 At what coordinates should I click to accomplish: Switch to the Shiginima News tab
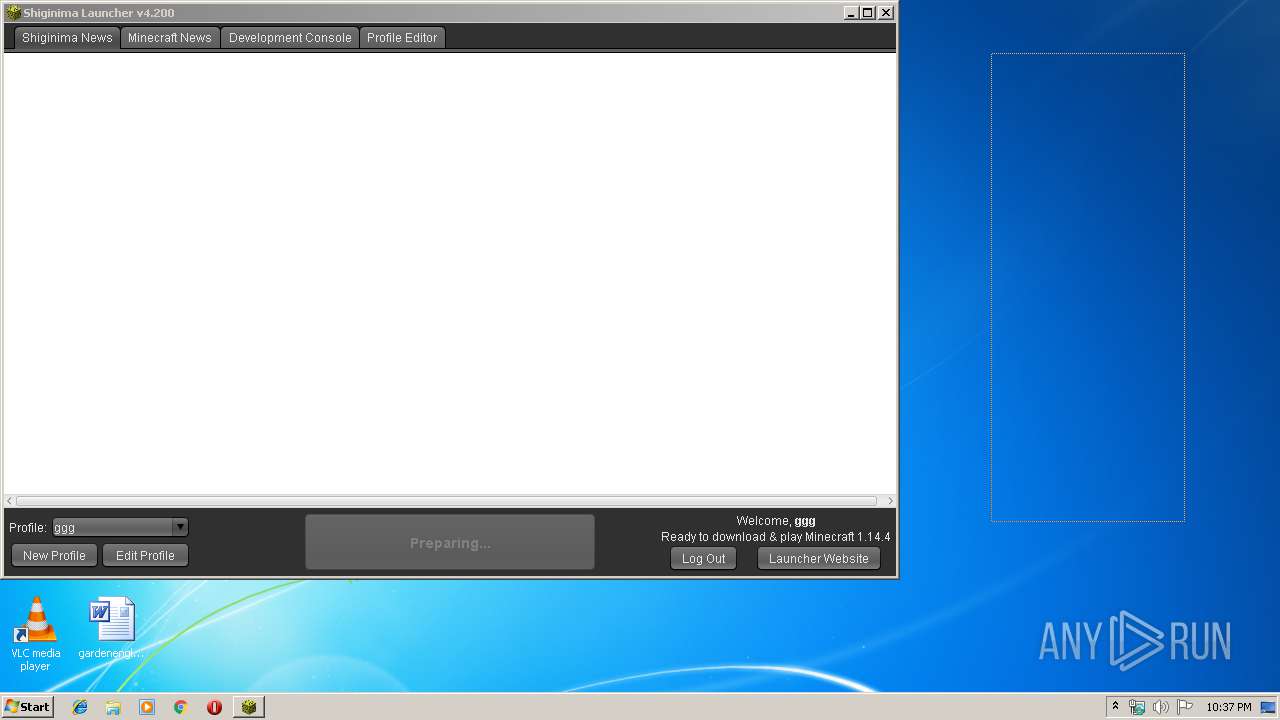(x=67, y=38)
